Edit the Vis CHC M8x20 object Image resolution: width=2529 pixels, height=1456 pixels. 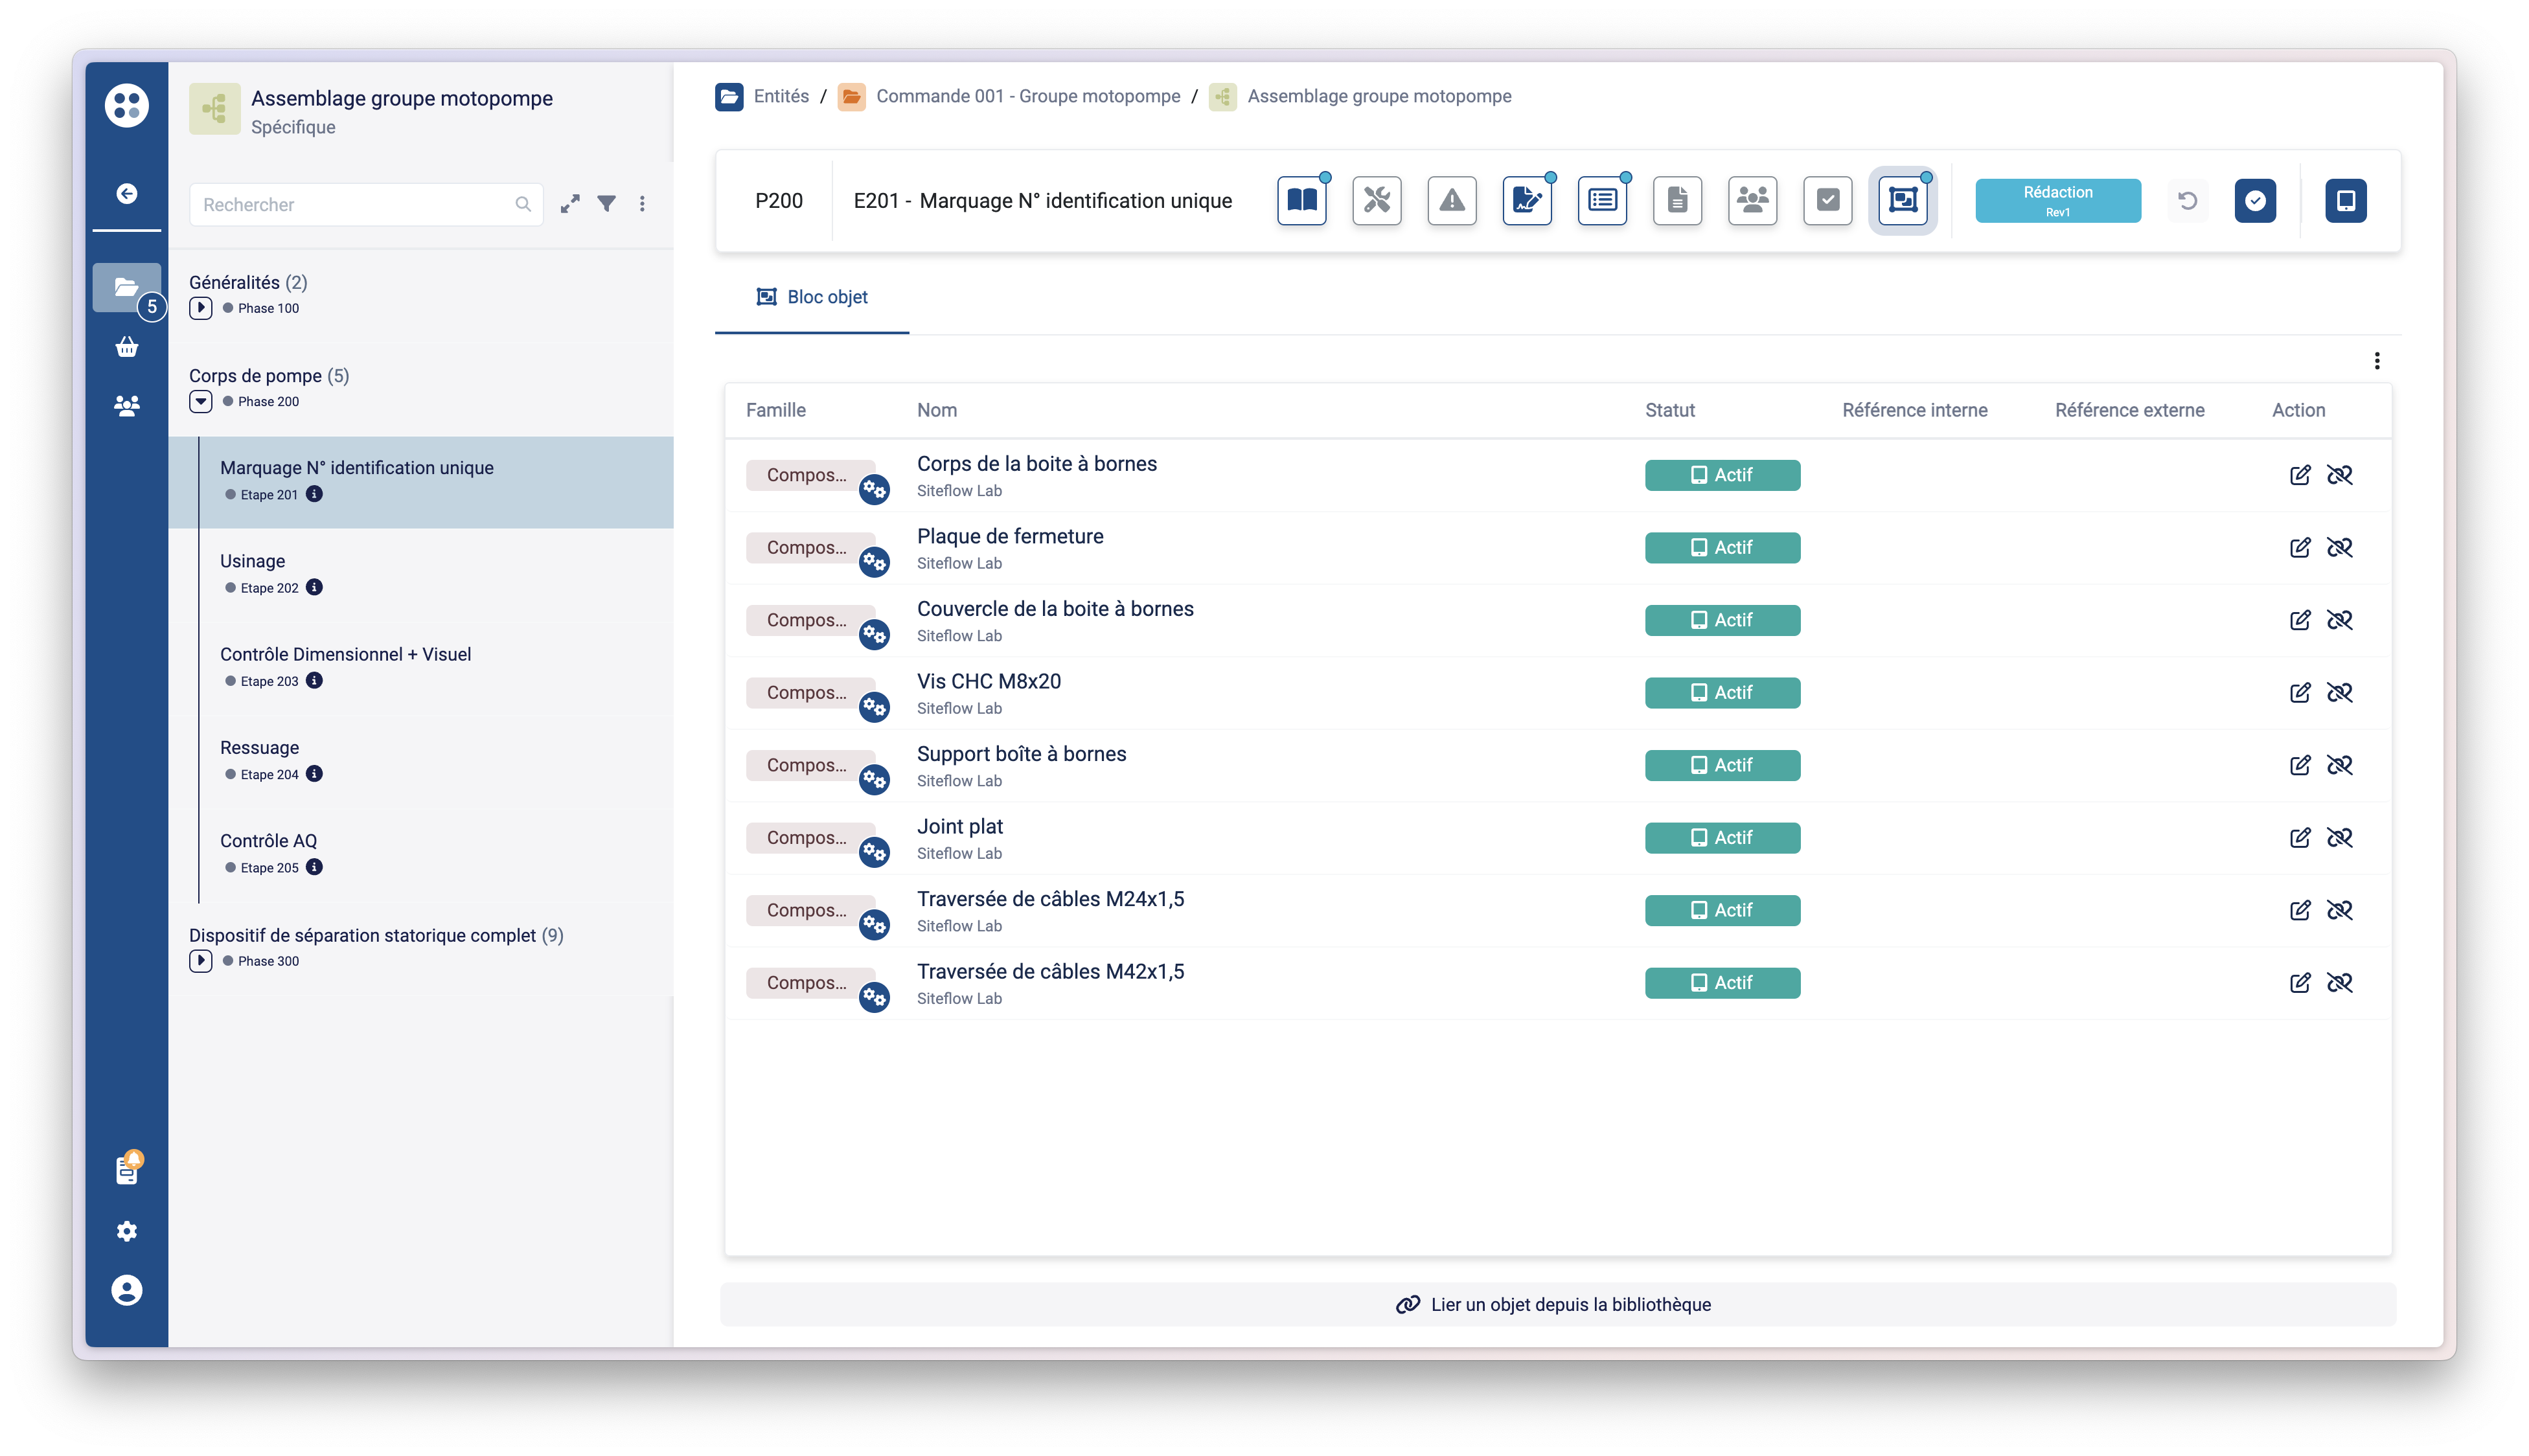coord(2299,693)
